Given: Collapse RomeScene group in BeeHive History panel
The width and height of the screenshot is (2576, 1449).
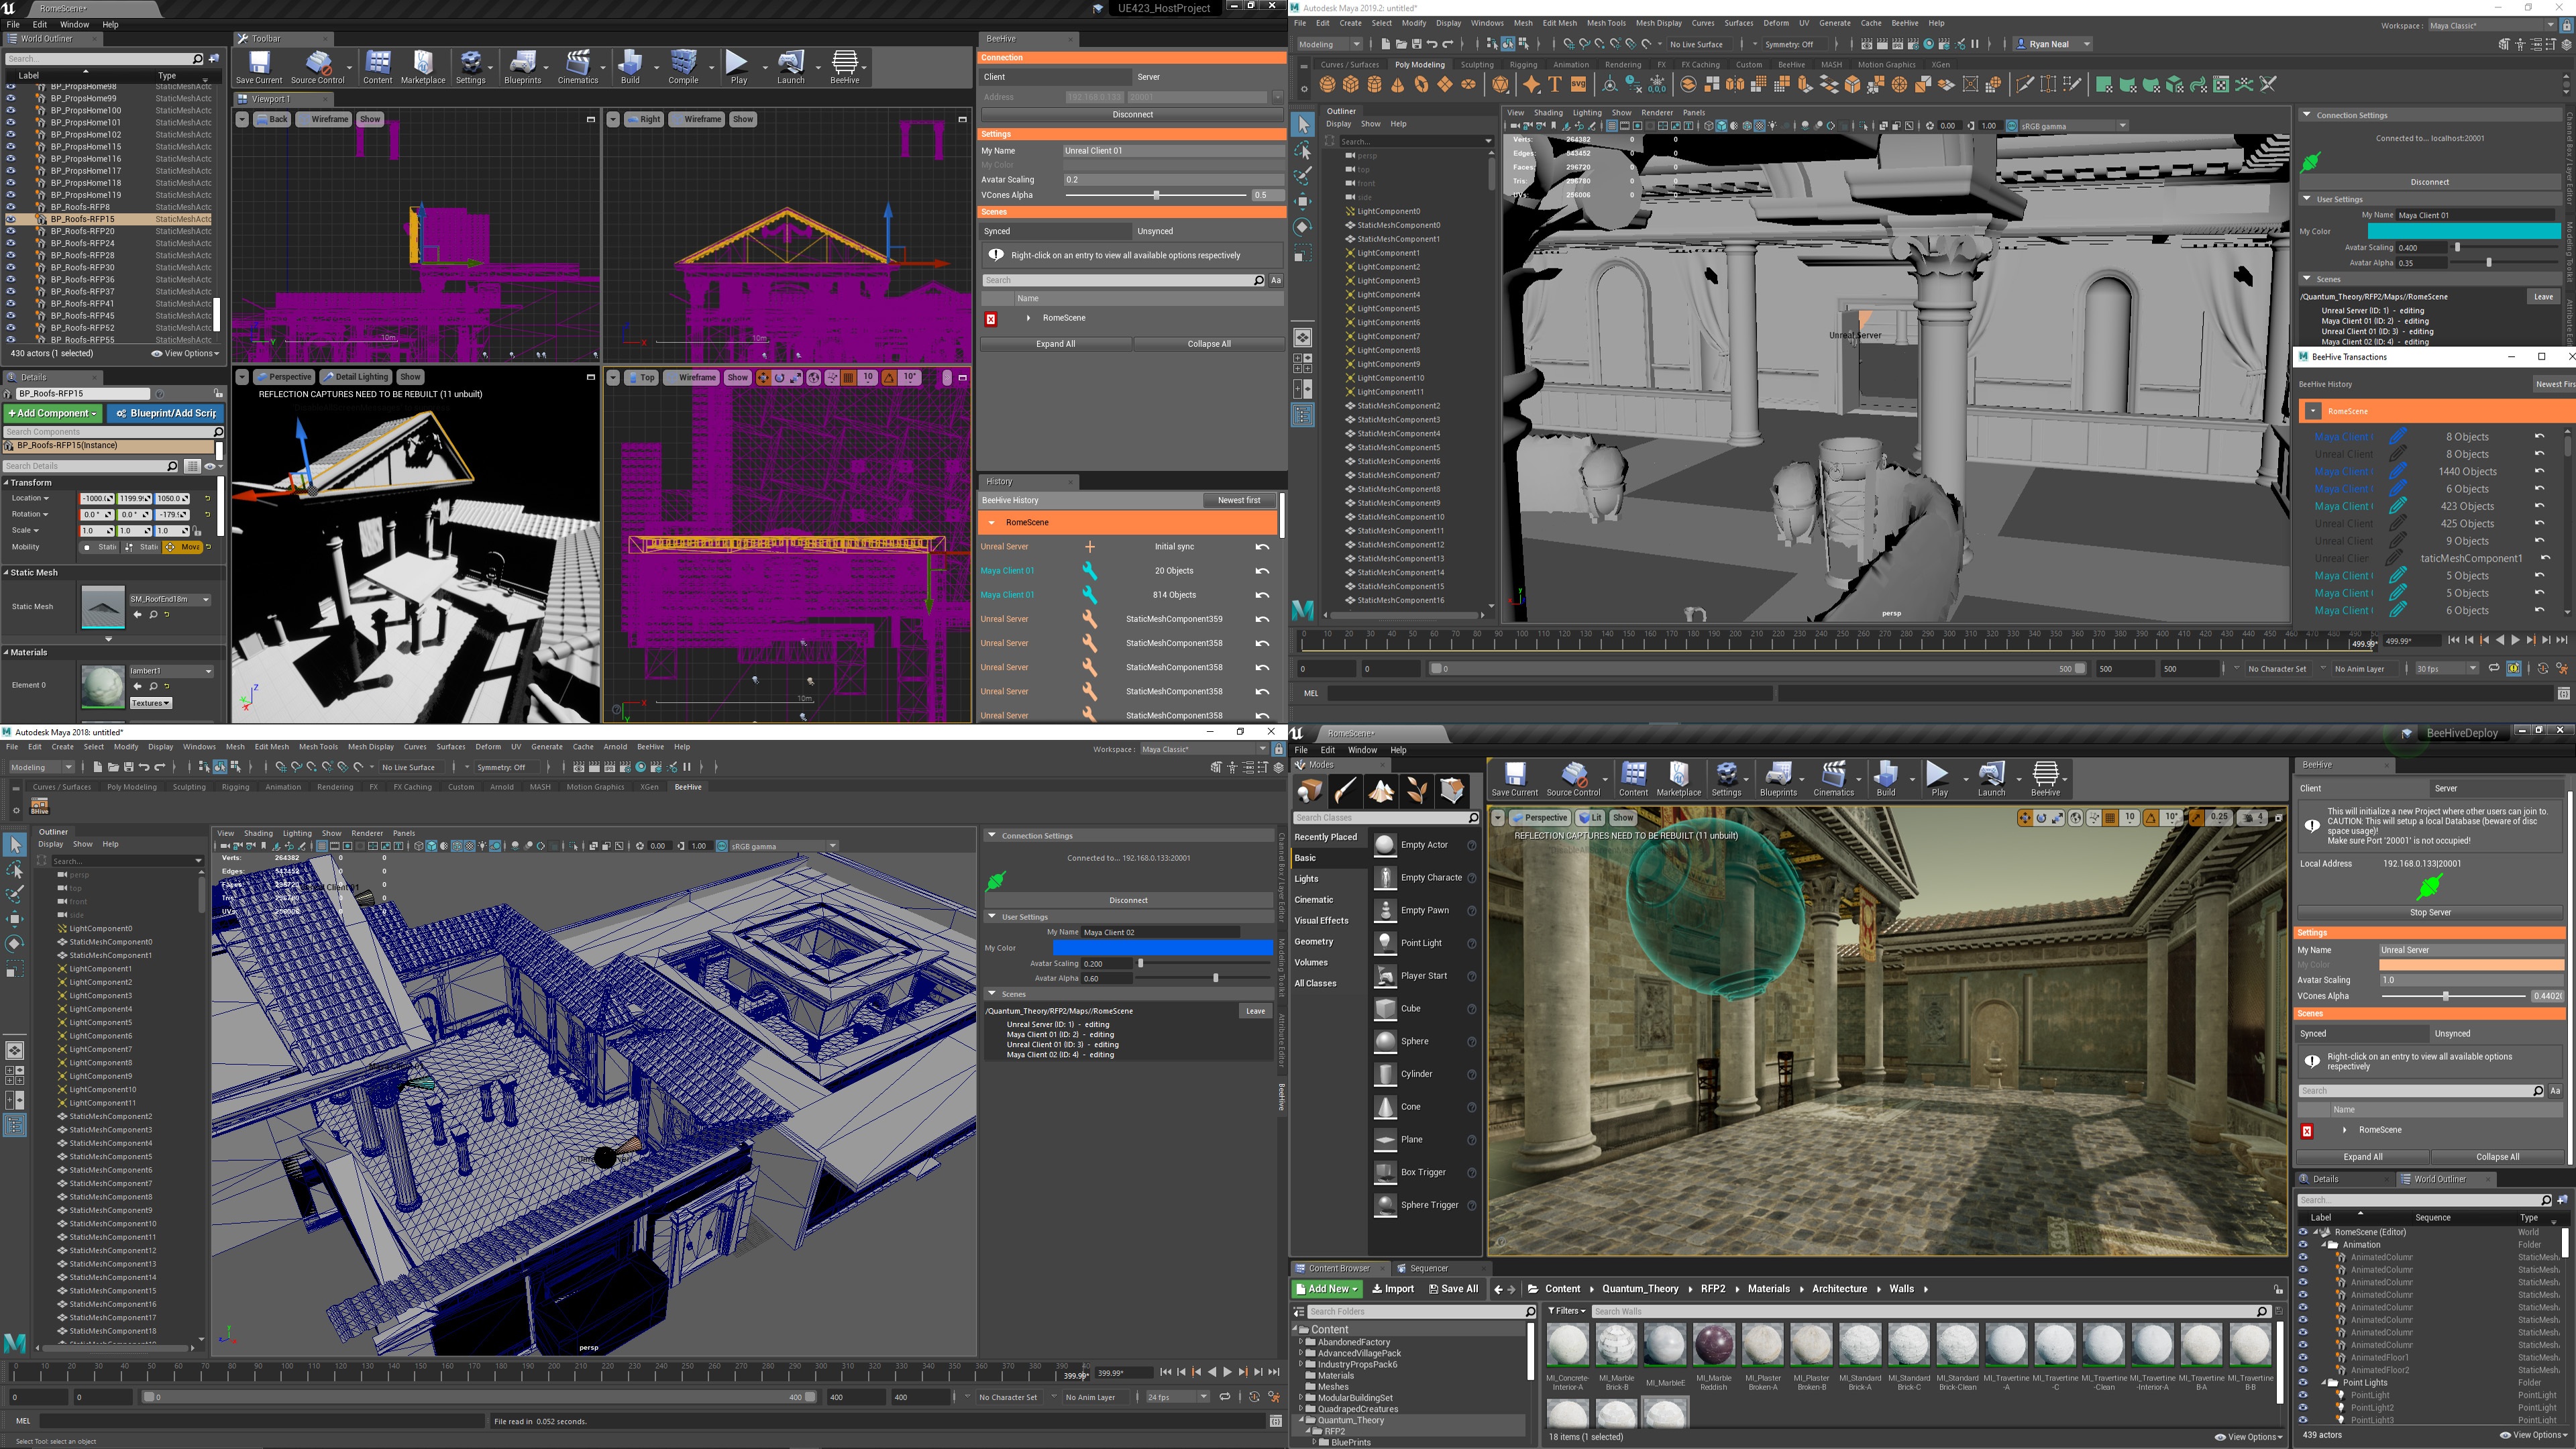Looking at the screenshot, I should [992, 523].
